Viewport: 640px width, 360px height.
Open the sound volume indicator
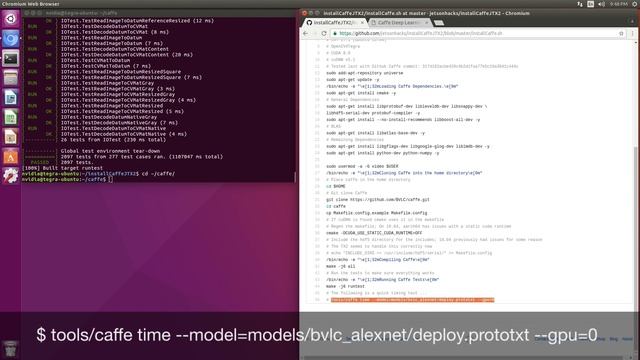pos(601,4)
